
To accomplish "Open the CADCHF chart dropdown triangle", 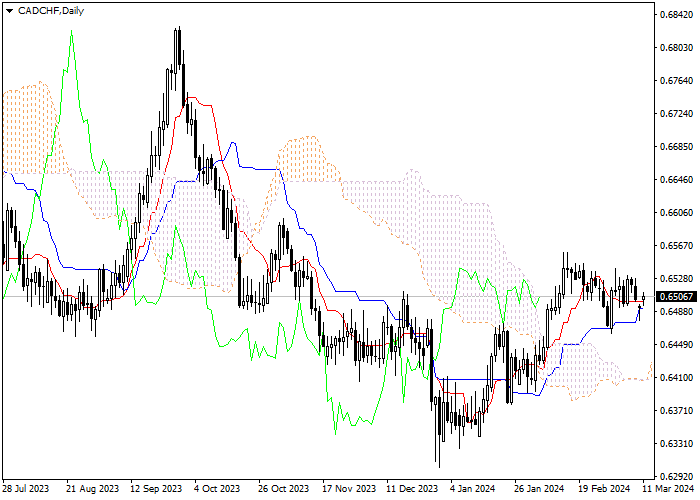I will point(9,11).
